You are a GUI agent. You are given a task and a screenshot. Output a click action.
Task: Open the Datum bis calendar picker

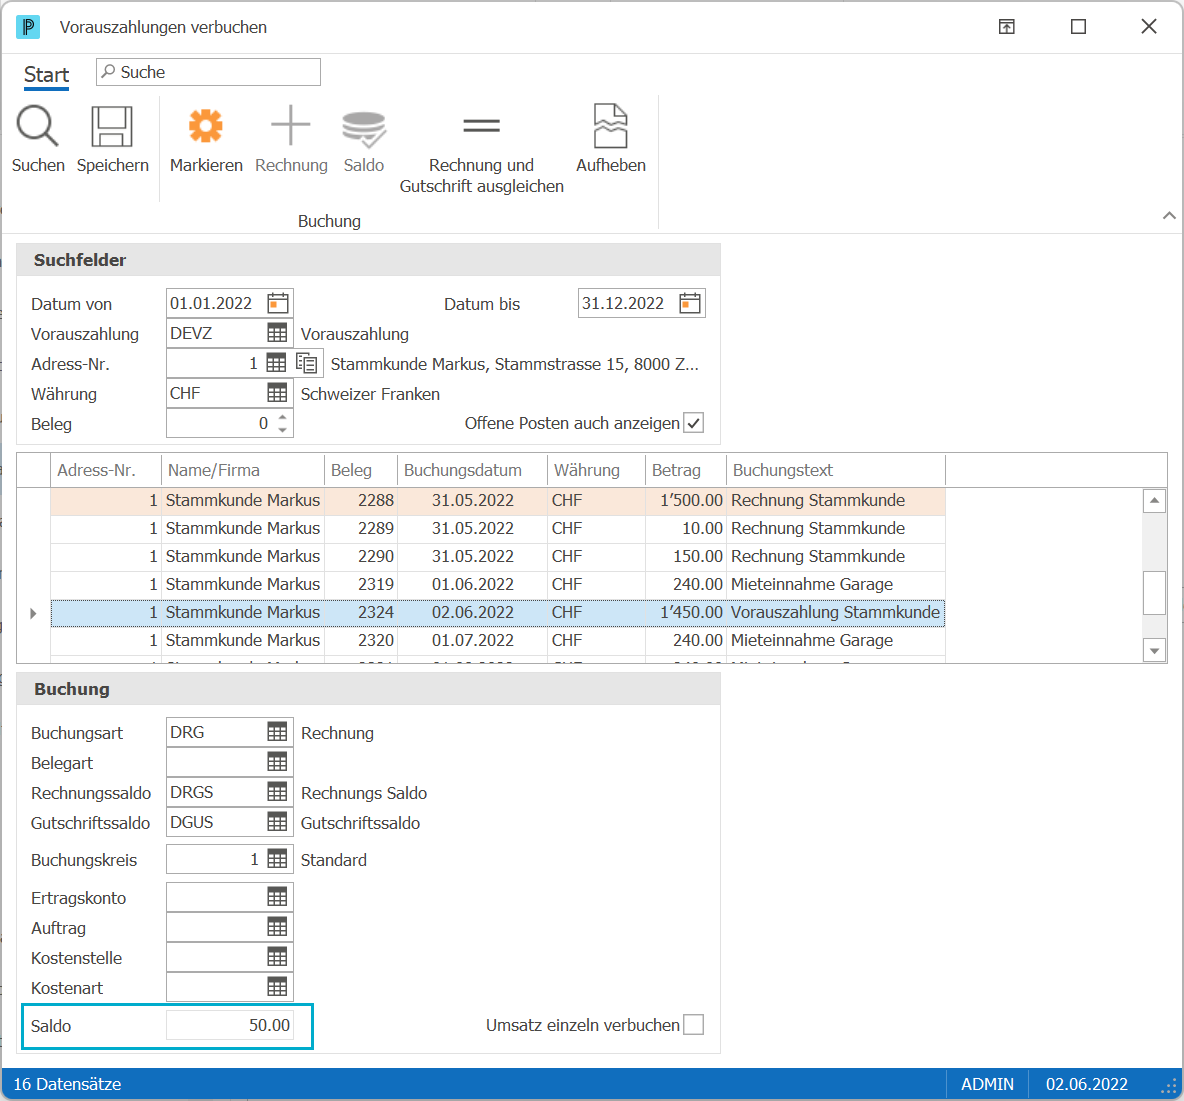point(689,304)
